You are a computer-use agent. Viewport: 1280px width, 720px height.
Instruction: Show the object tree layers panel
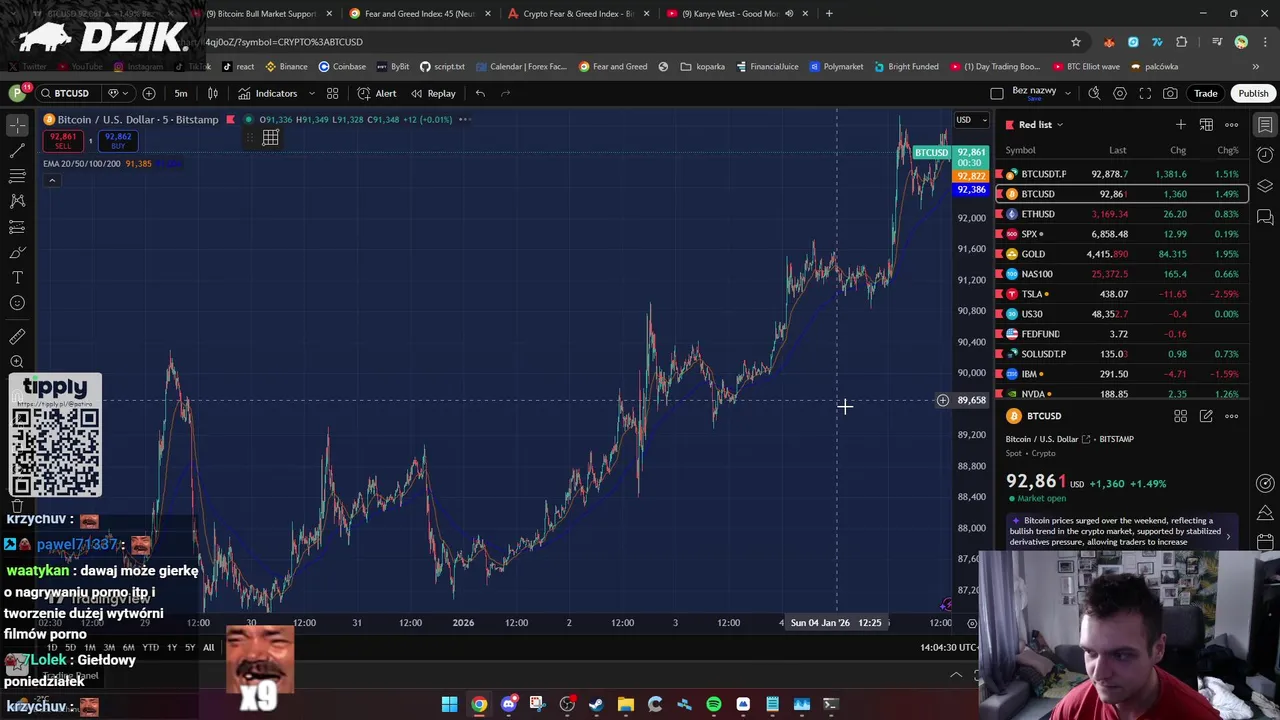(1265, 186)
